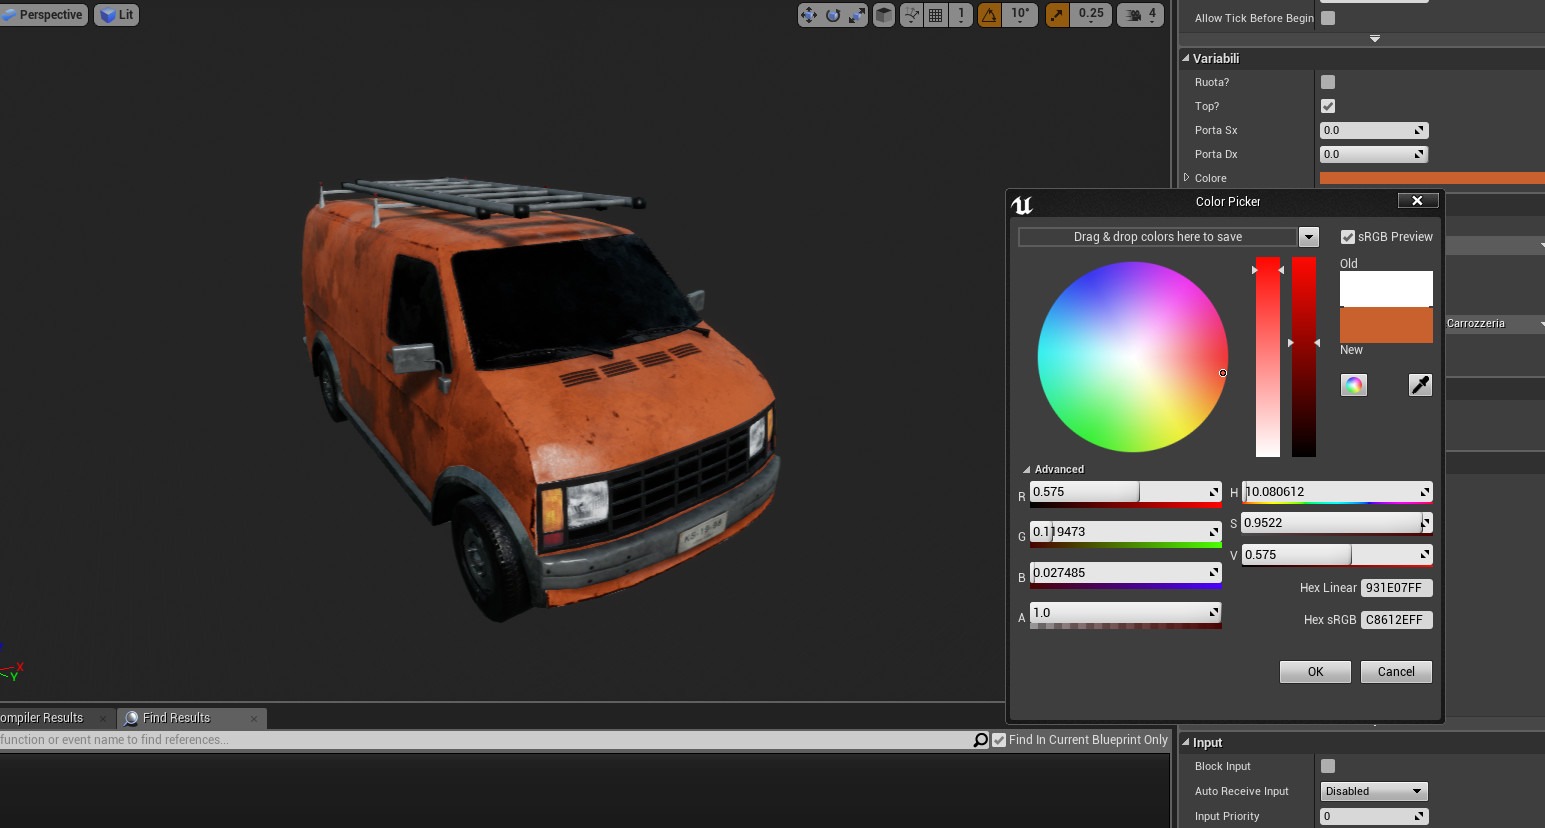The width and height of the screenshot is (1545, 828).
Task: Open scale snap value dropdown 0.25
Action: tap(1091, 15)
